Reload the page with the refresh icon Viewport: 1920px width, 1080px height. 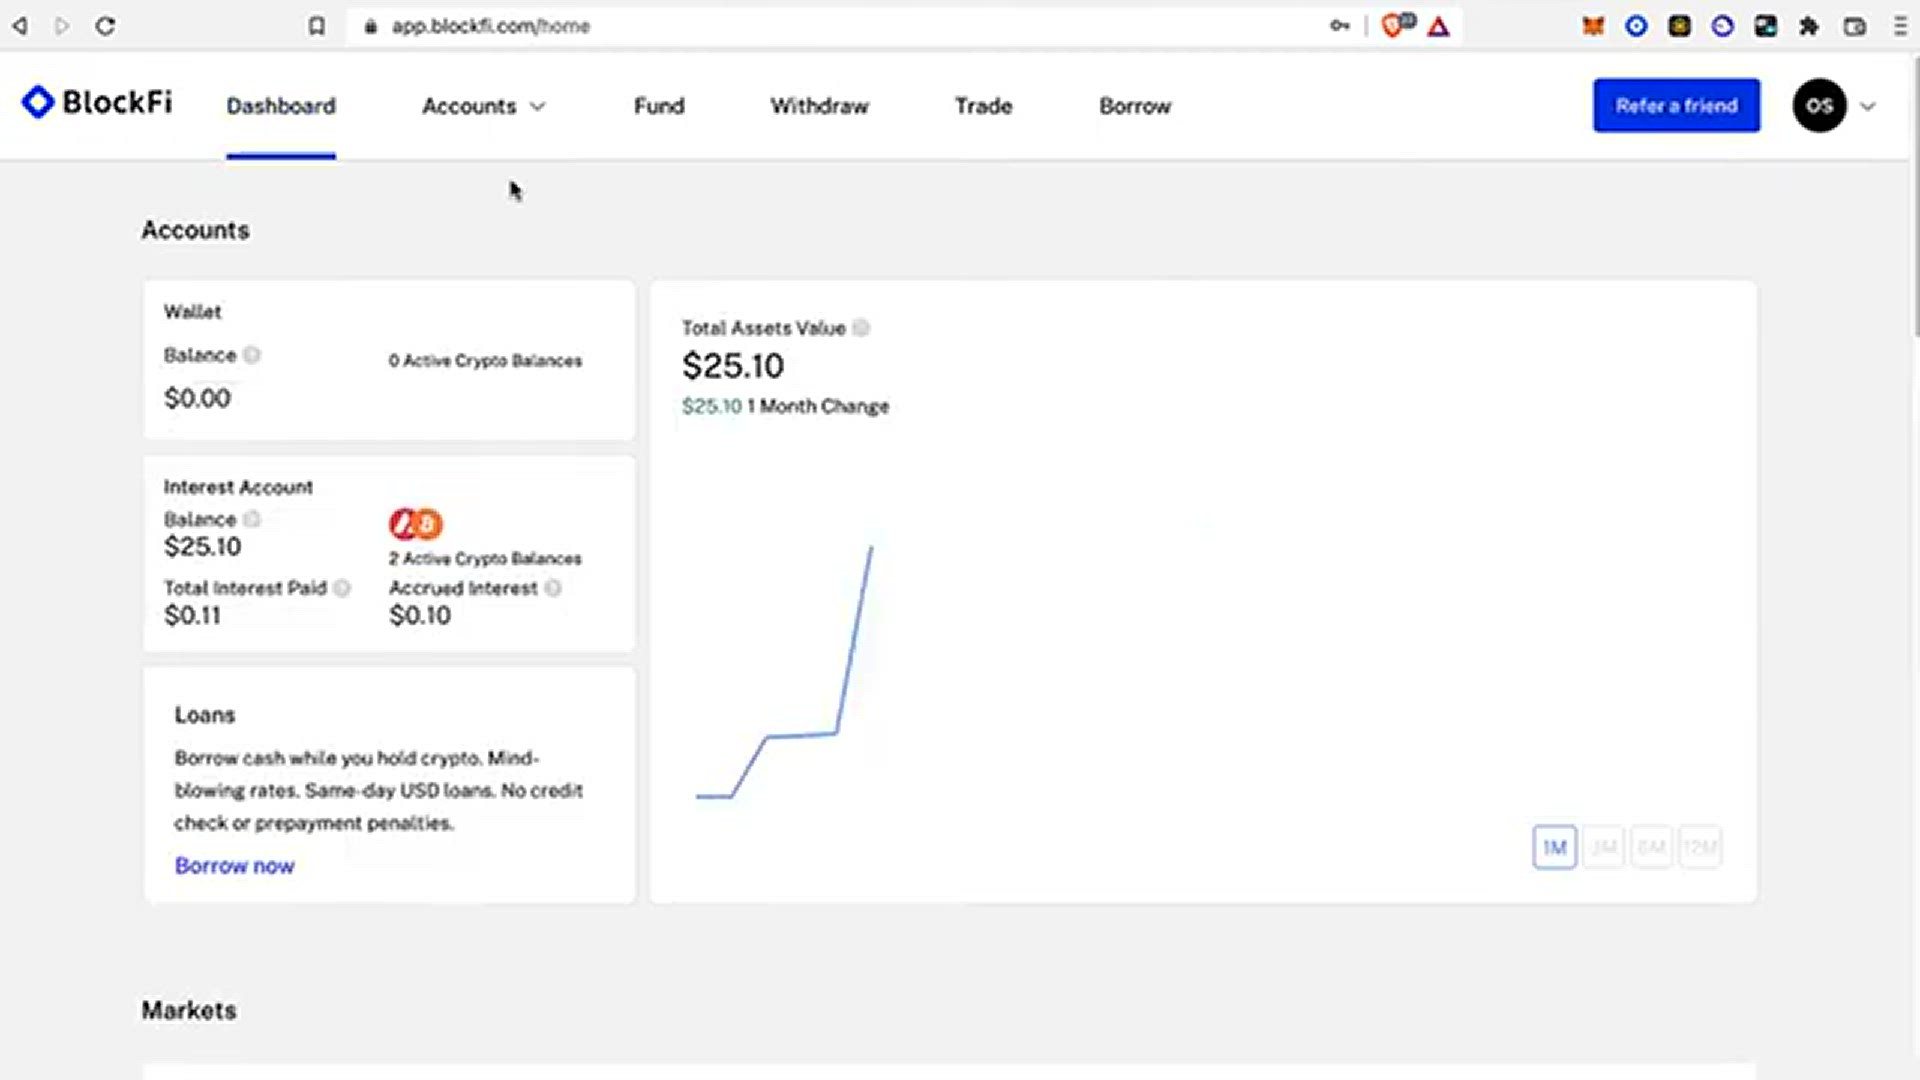click(105, 26)
